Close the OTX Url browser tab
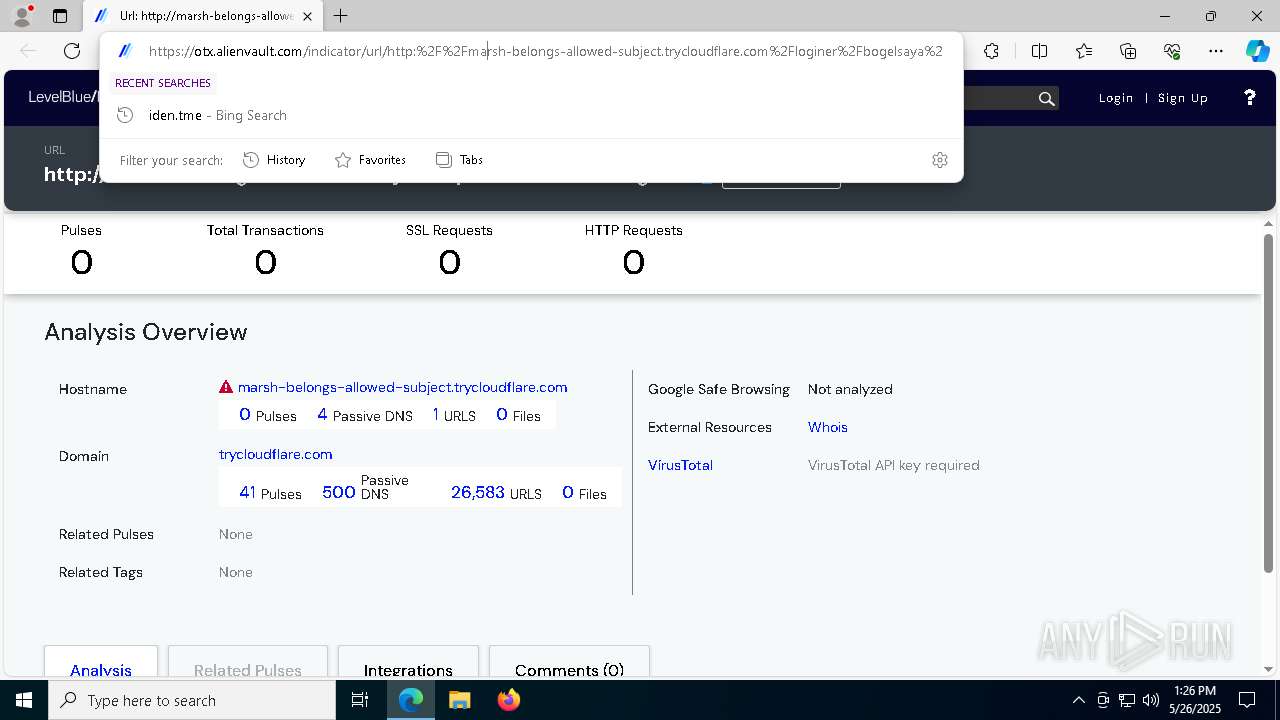 [x=307, y=16]
